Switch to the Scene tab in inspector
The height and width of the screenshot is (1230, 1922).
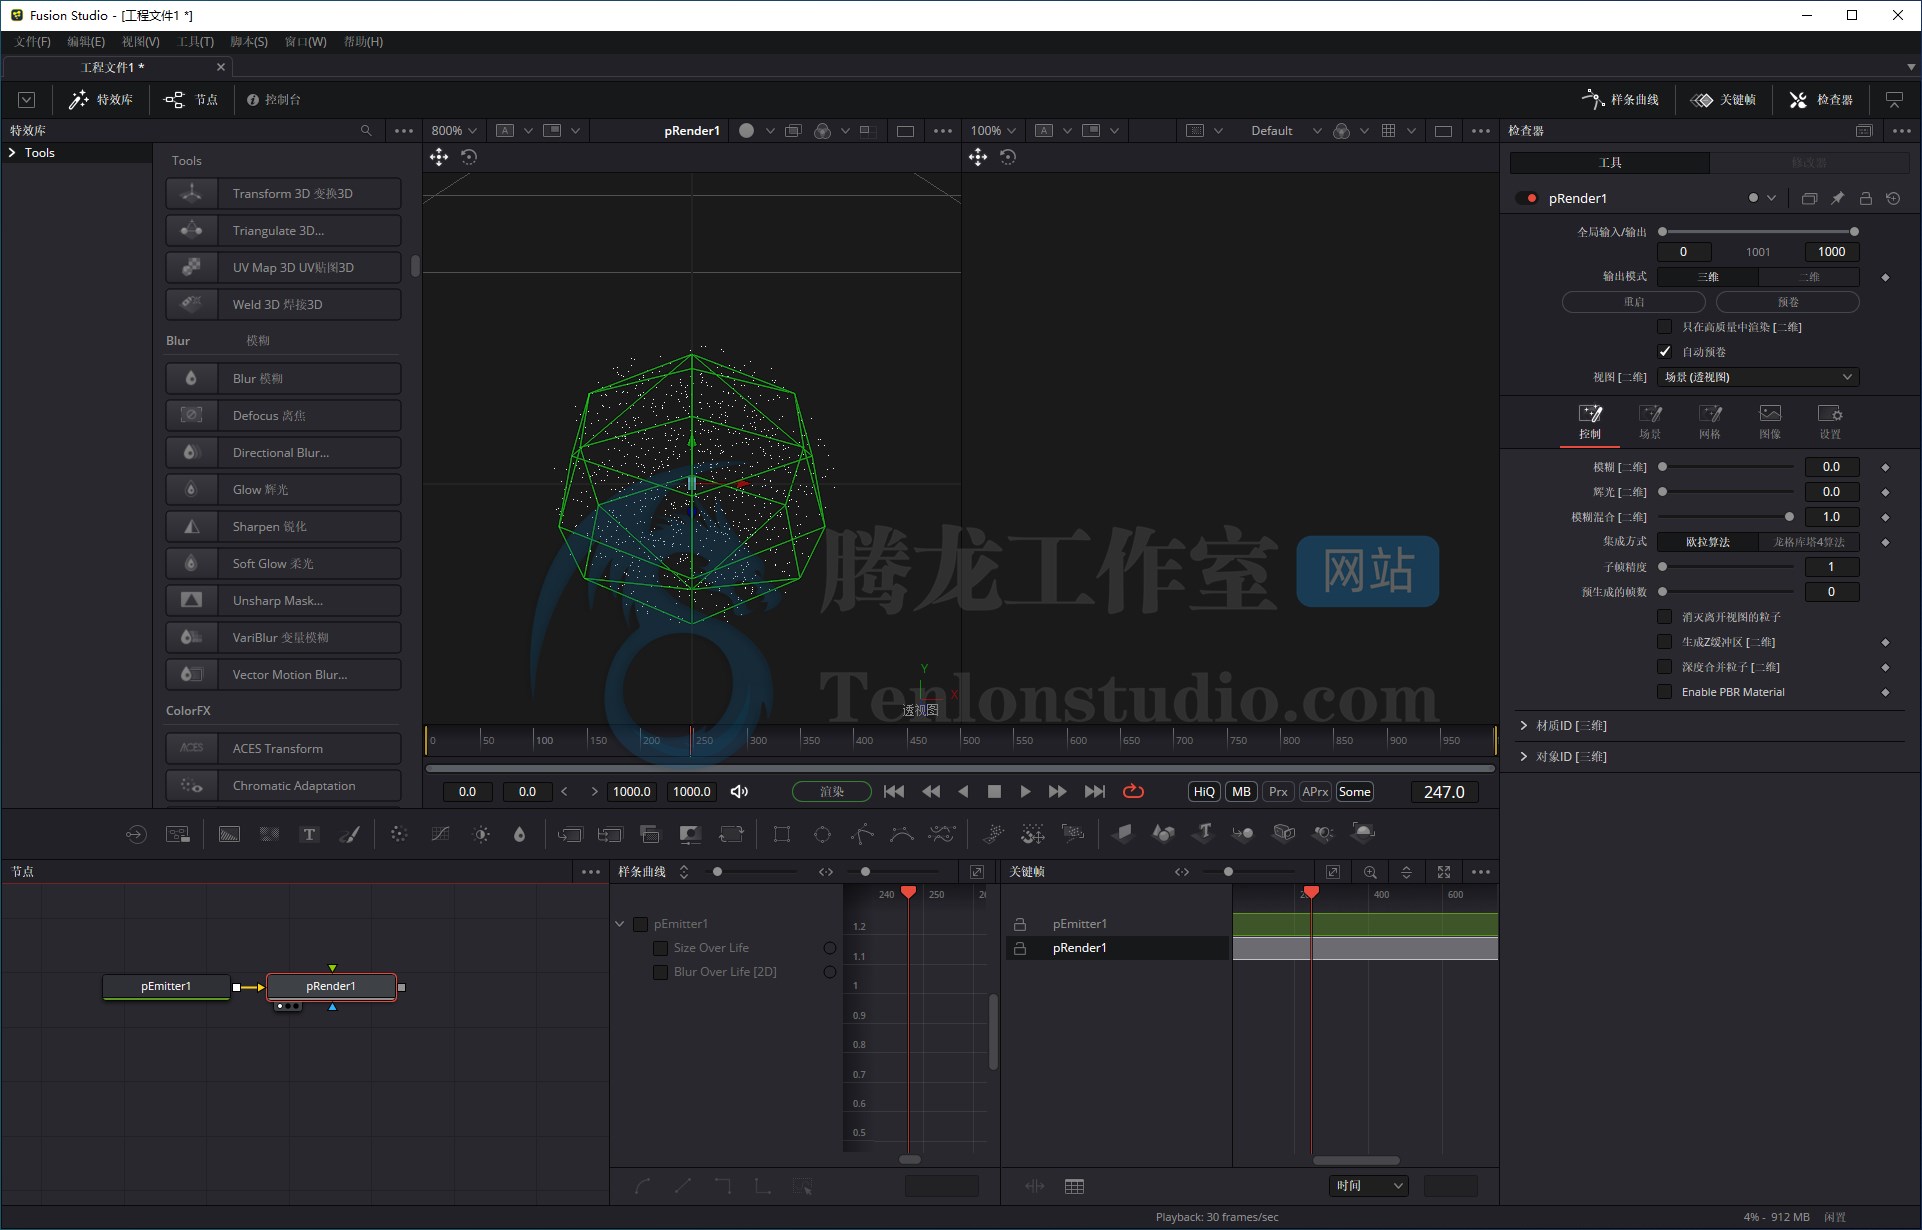pyautogui.click(x=1650, y=422)
